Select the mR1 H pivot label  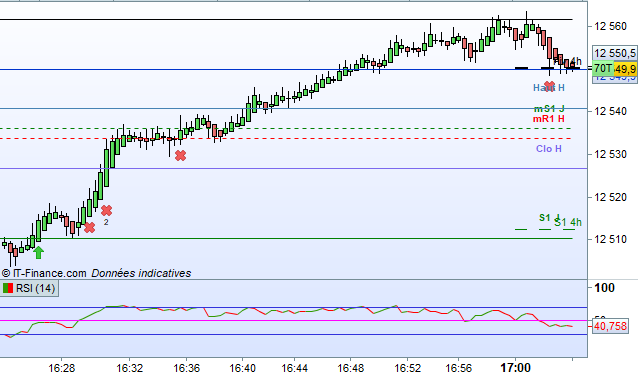(548, 119)
